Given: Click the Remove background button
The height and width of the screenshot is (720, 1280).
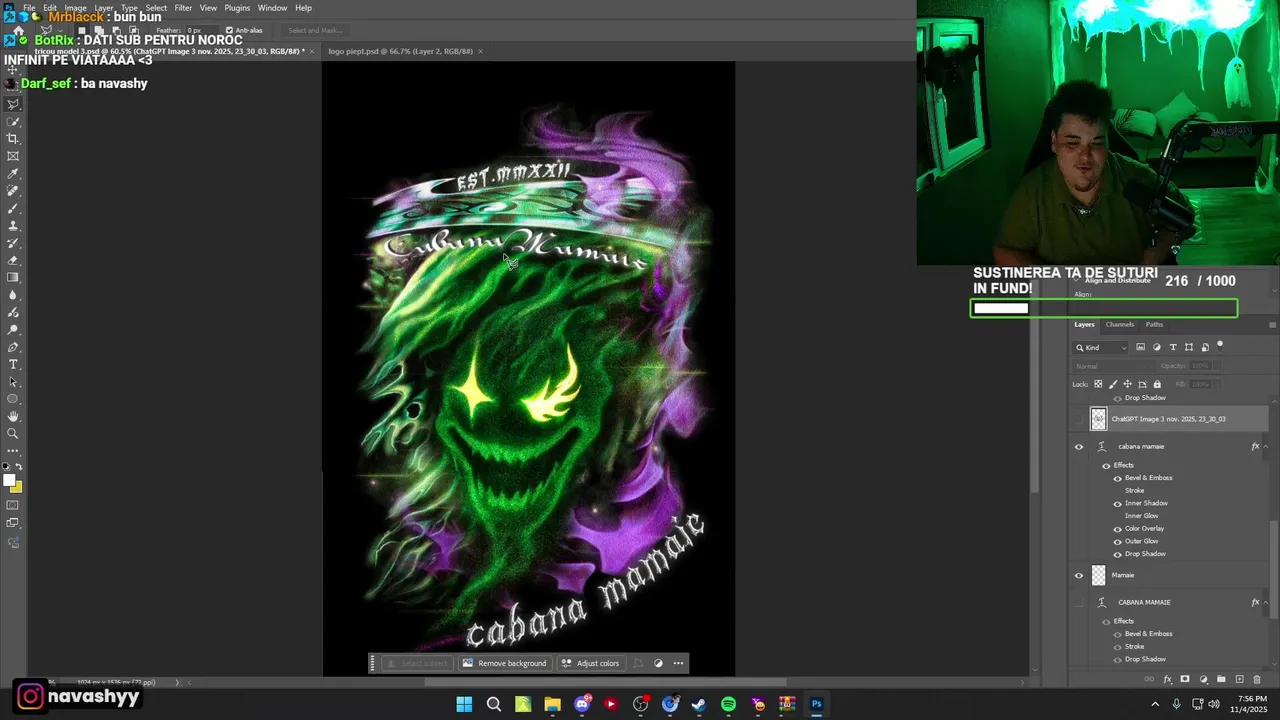Looking at the screenshot, I should (504, 663).
